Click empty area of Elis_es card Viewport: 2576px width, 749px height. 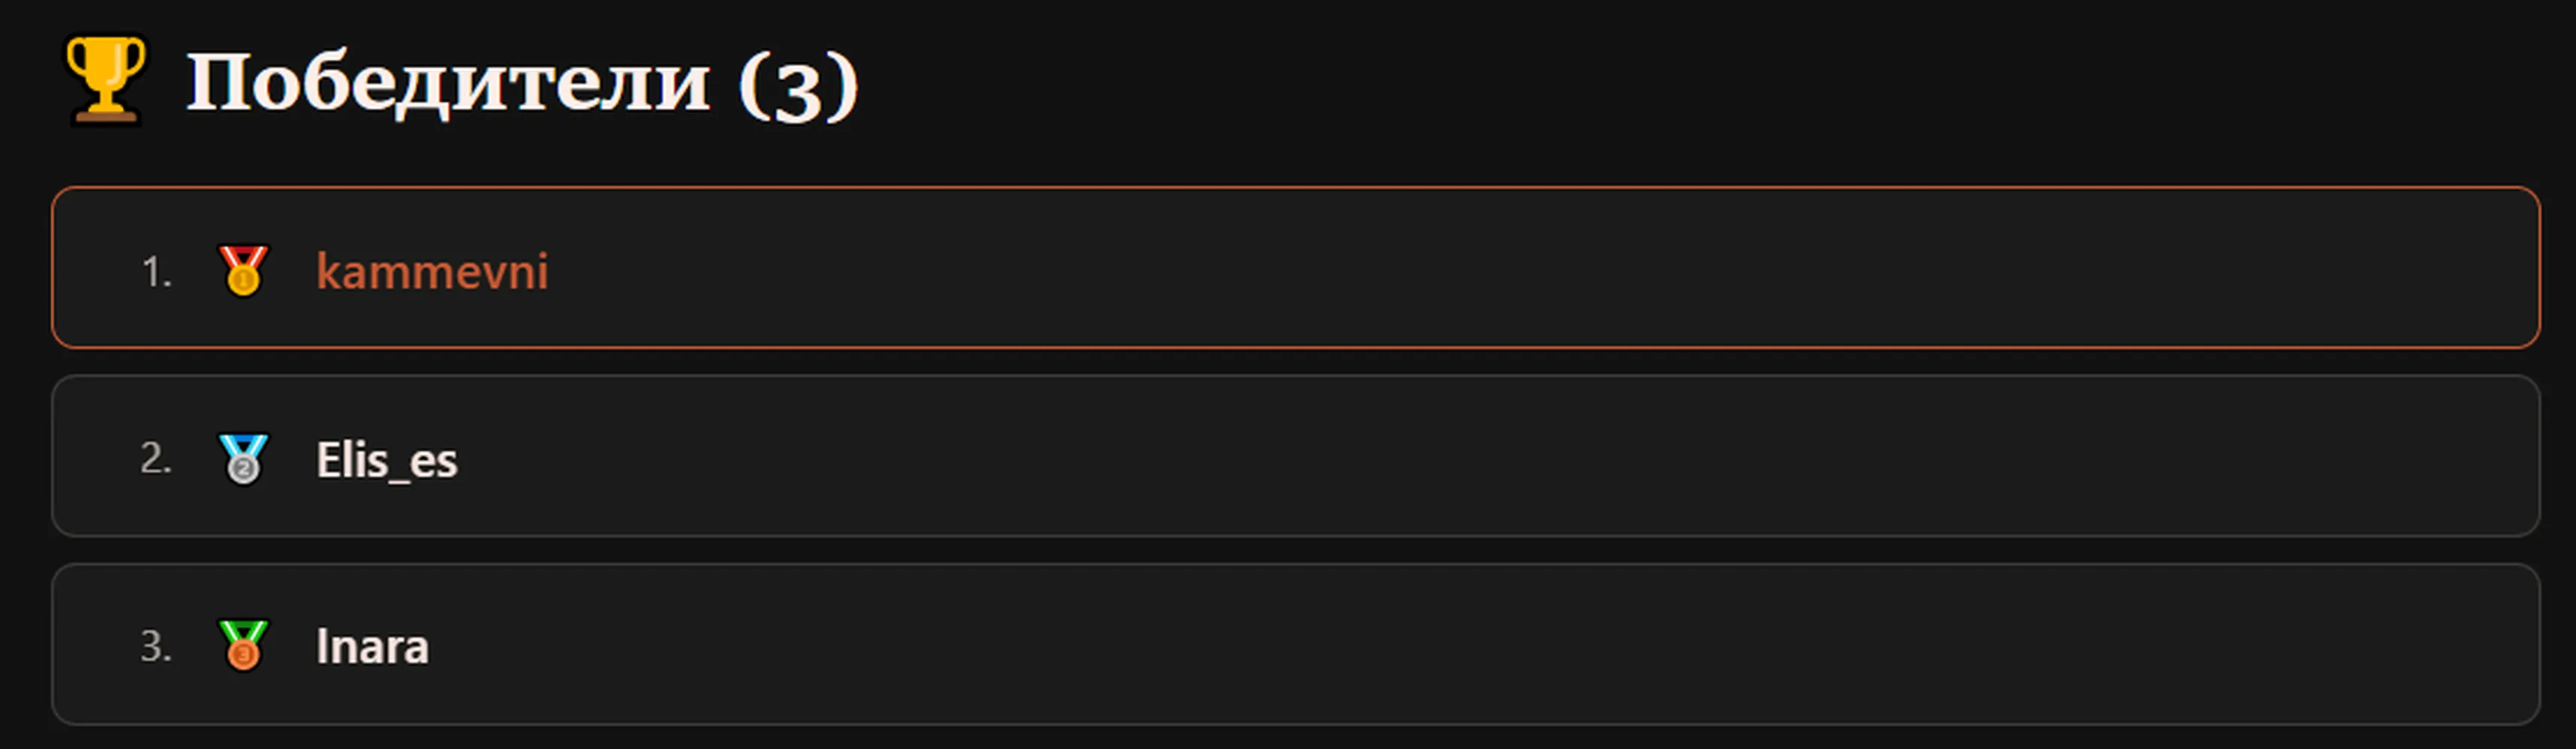pos(1500,456)
